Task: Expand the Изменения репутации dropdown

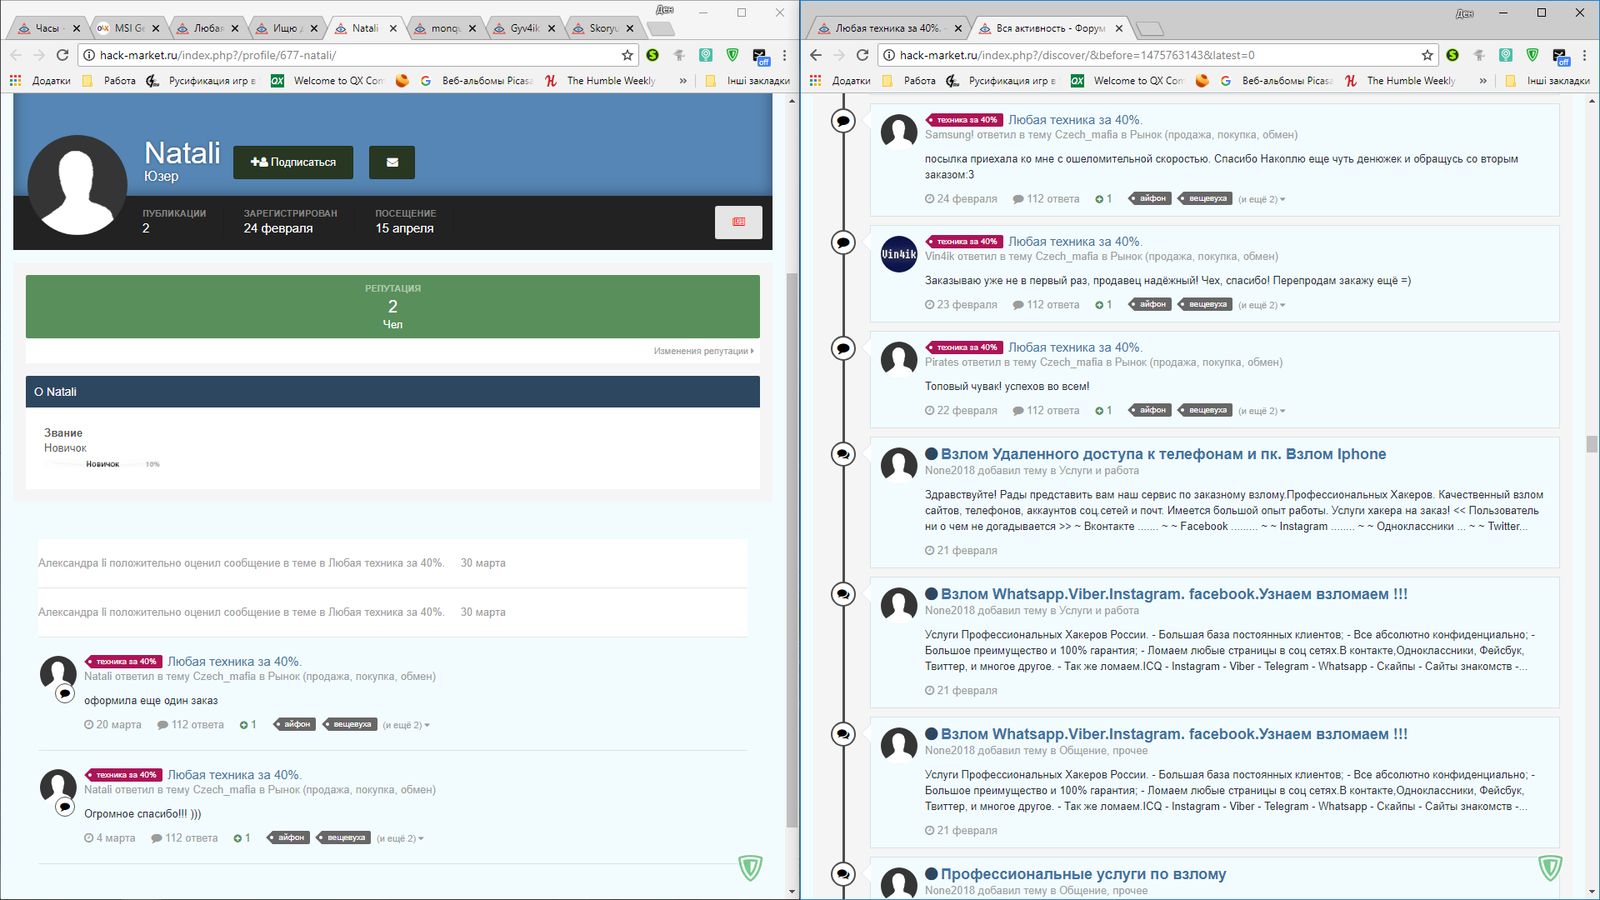Action: point(704,351)
